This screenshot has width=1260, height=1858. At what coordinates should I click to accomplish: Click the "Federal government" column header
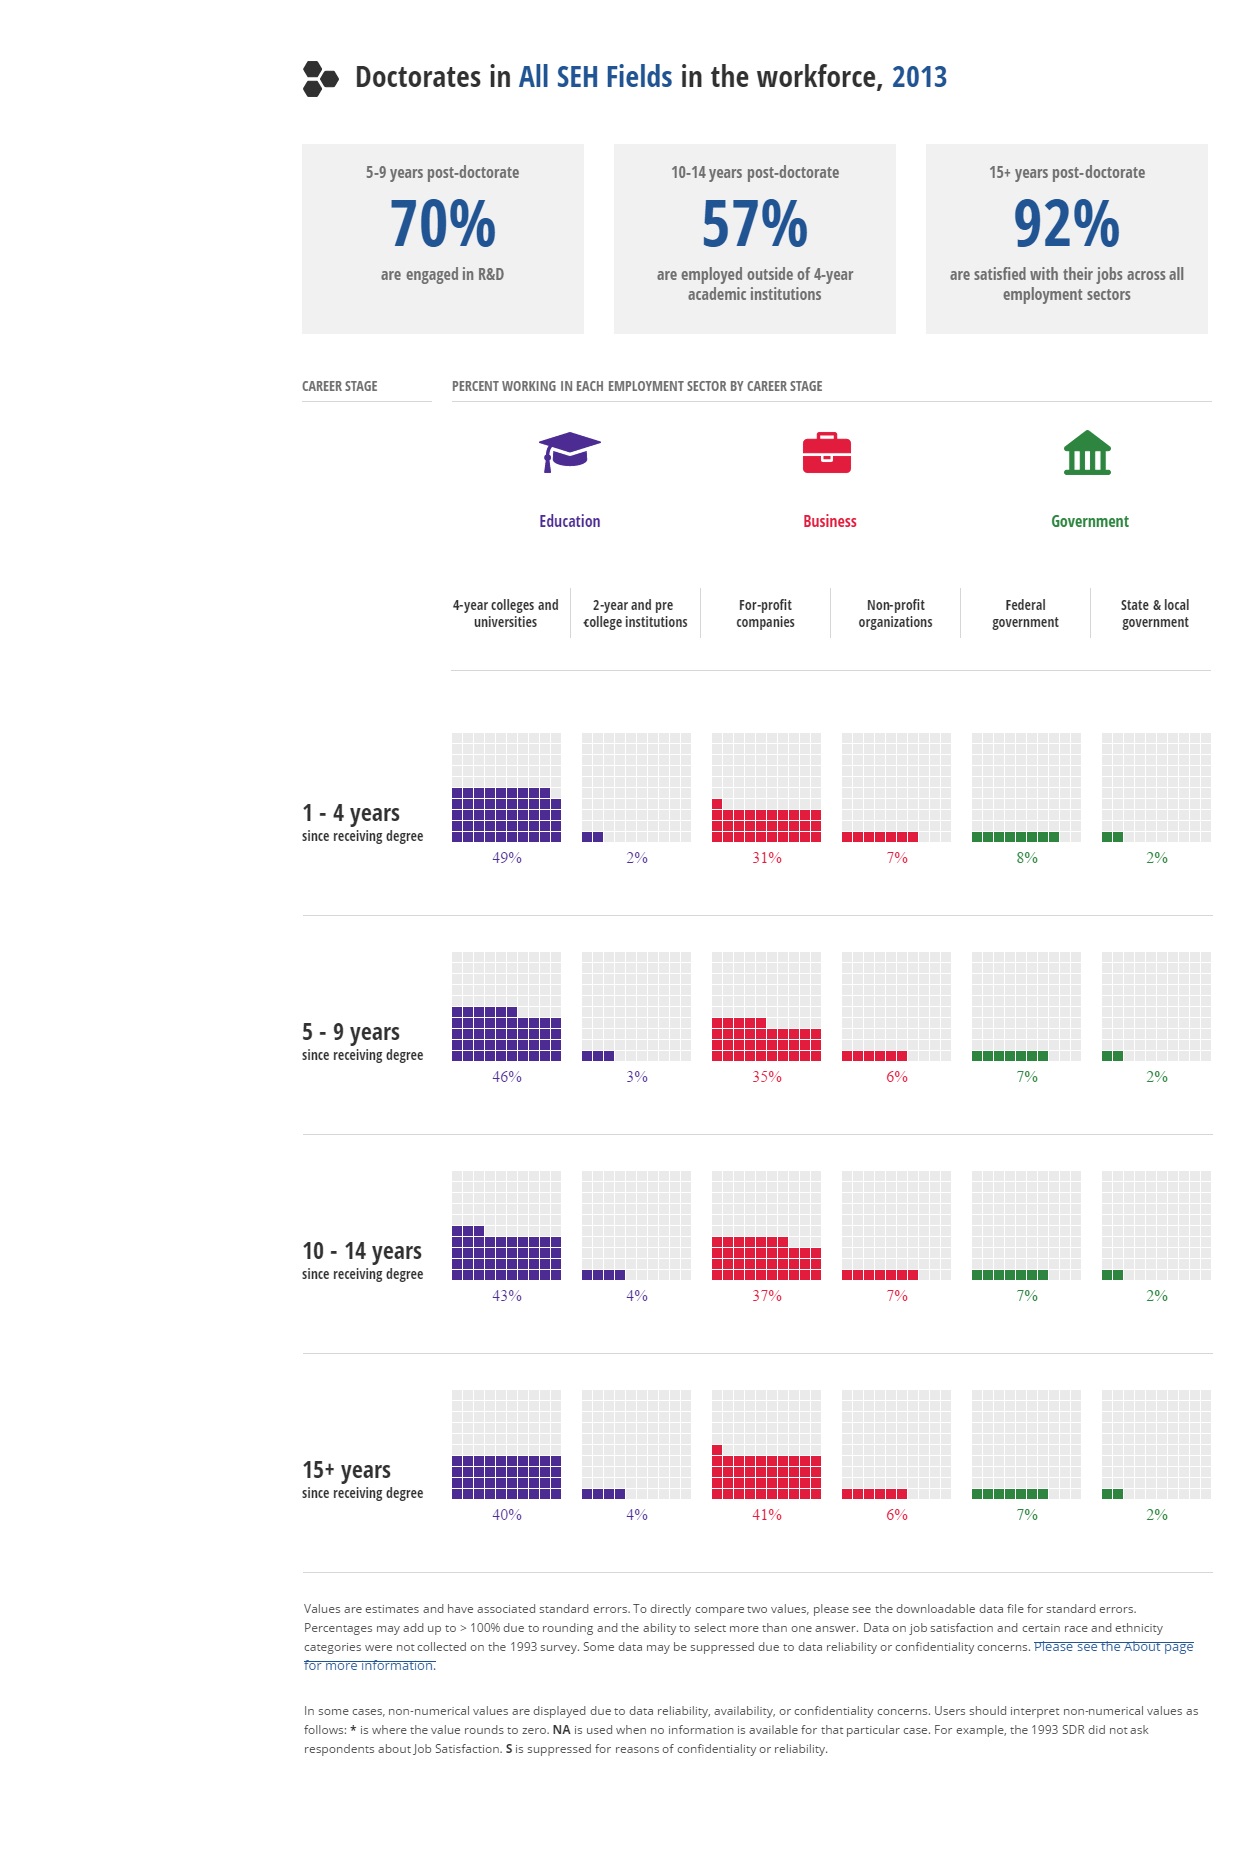[x=1025, y=613]
